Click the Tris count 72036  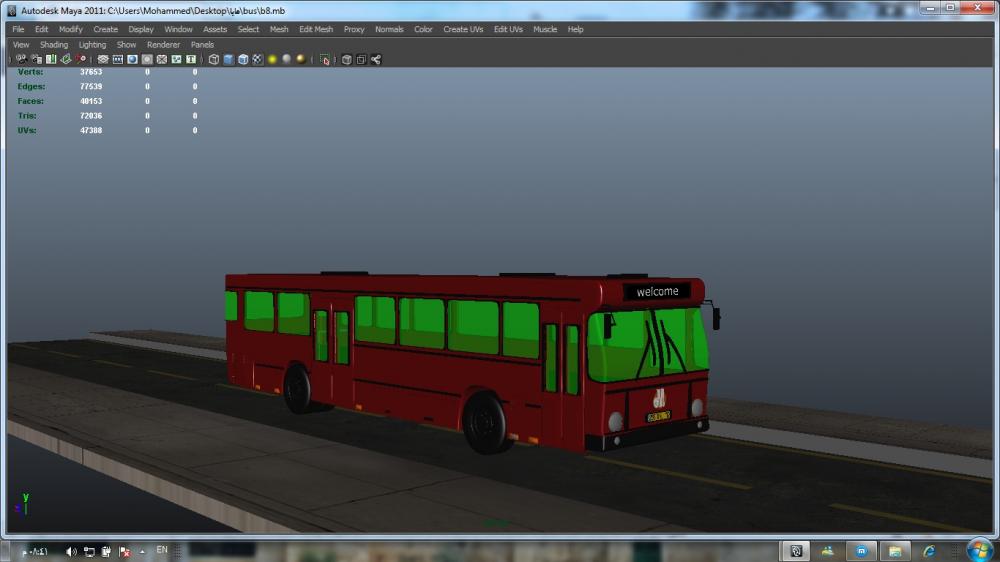click(x=91, y=115)
